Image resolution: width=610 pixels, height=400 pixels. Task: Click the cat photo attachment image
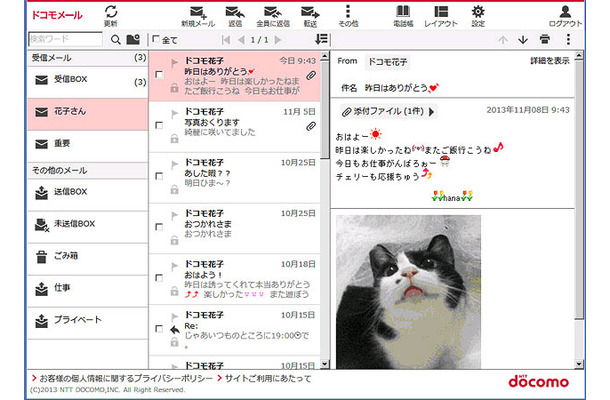pos(408,292)
